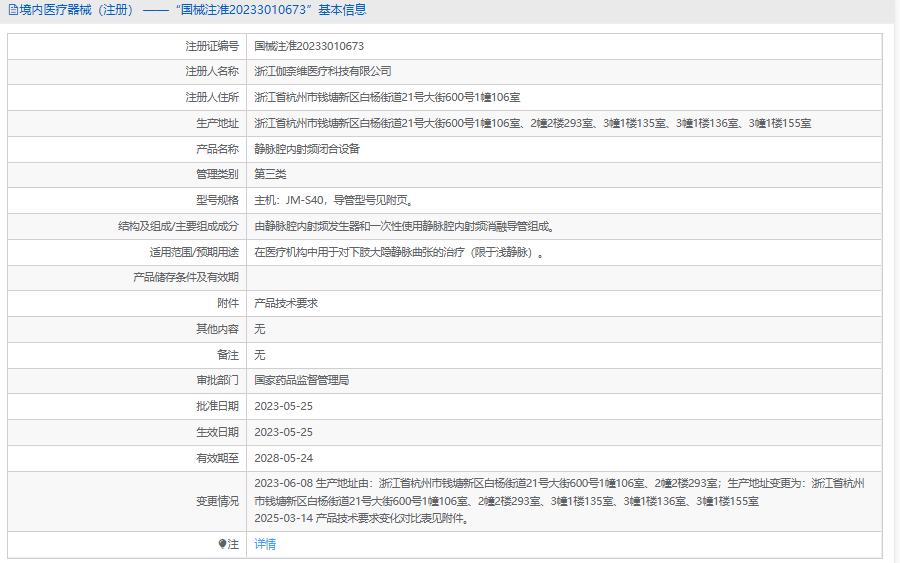Select the 注册人名称 label cell

click(x=212, y=71)
